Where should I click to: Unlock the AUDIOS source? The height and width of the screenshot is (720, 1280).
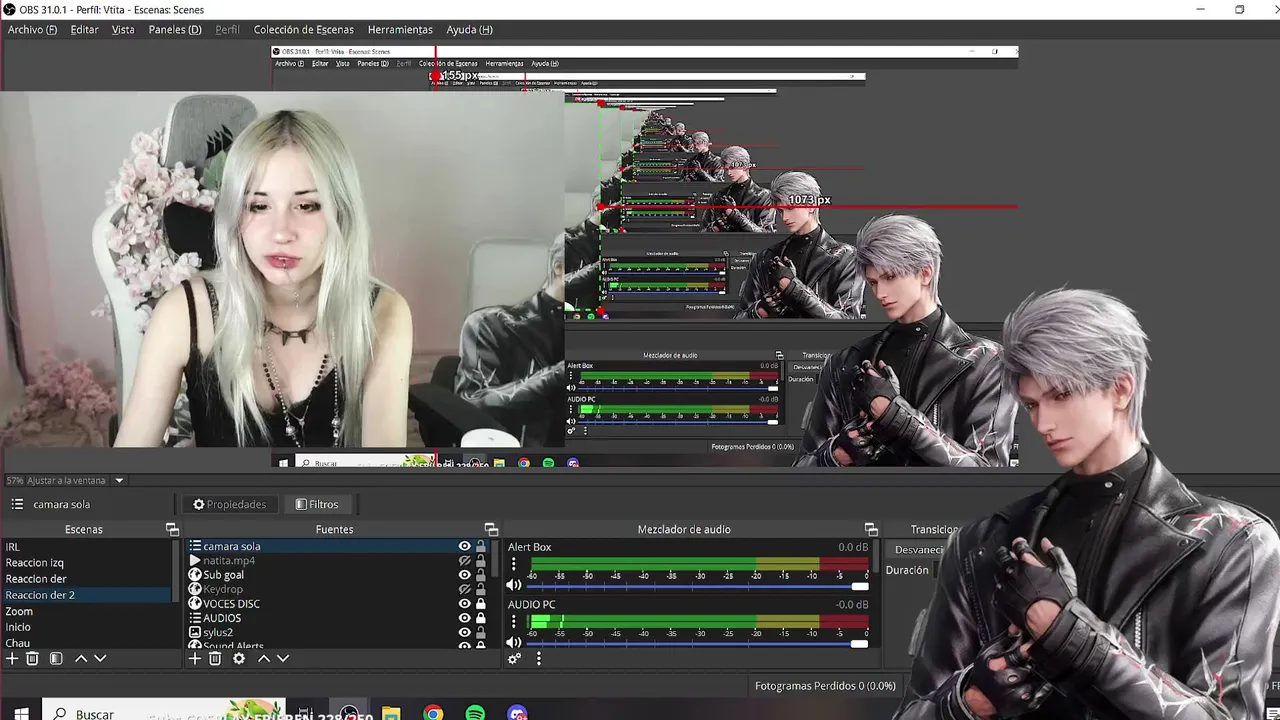[x=481, y=618]
